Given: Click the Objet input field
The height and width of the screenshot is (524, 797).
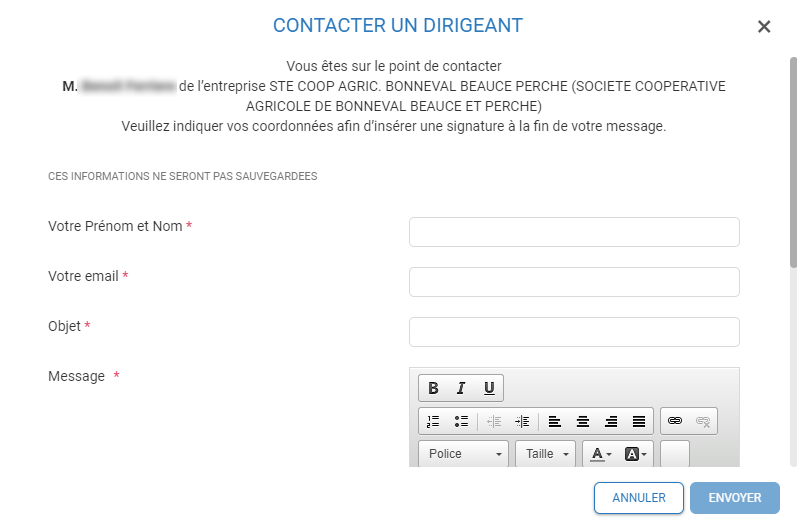Looking at the screenshot, I should pyautogui.click(x=574, y=332).
